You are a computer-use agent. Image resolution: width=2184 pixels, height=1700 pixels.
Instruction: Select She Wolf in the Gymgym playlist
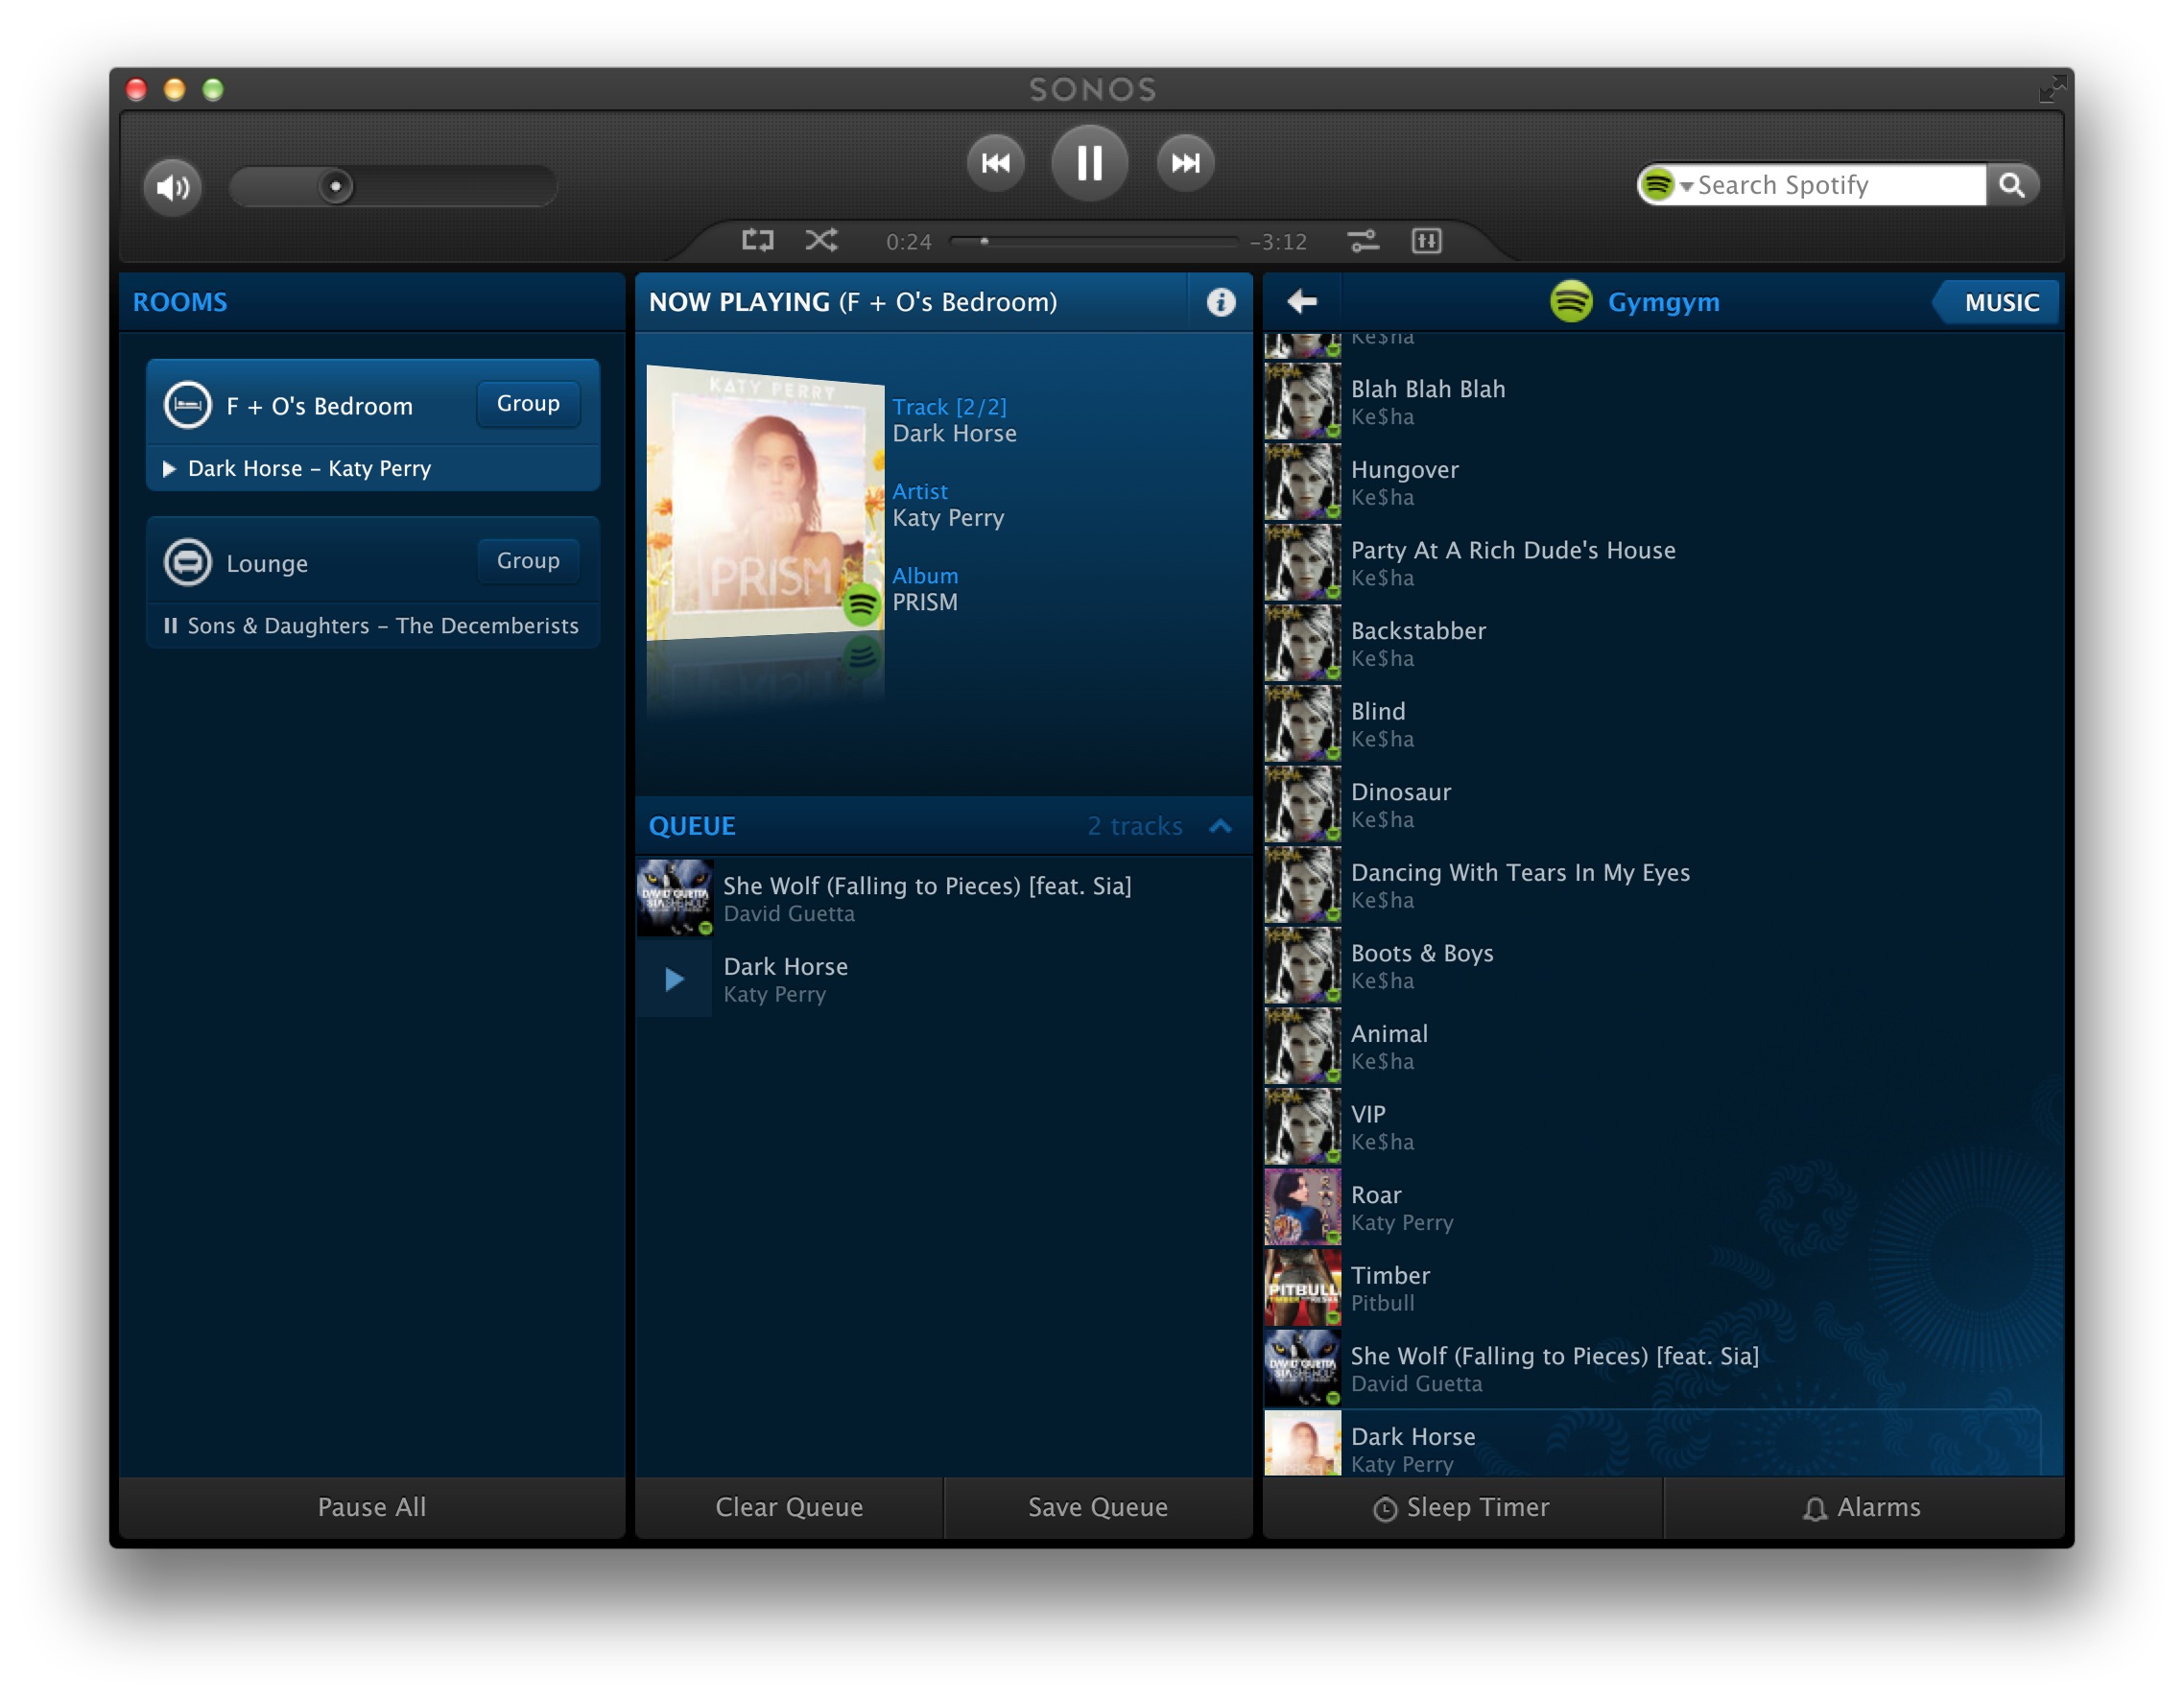(1663, 1369)
